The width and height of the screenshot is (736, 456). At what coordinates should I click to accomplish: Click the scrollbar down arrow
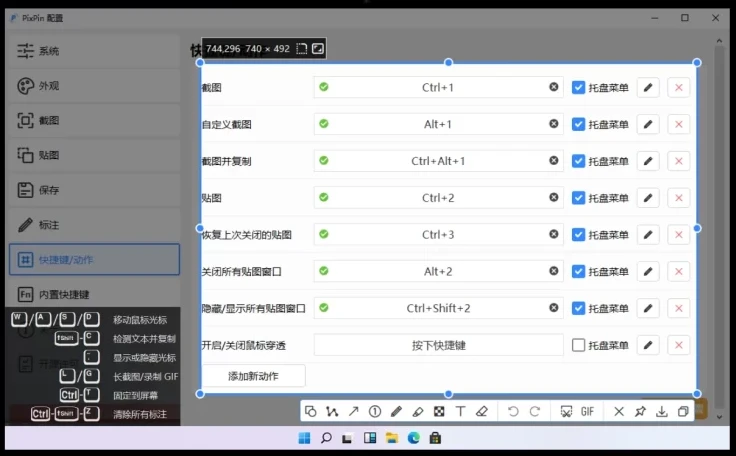point(719,417)
